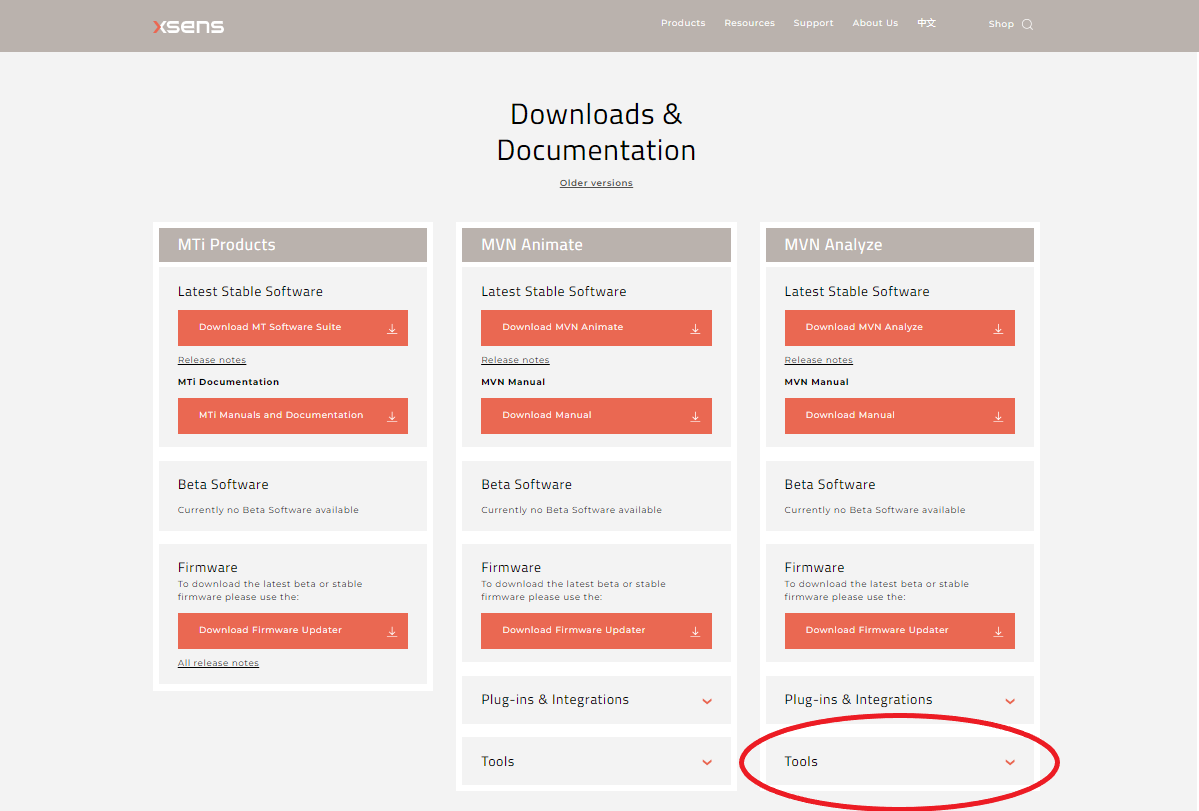Open All release notes link under MTi Firmware
Viewport: 1199px width, 811px height.
[218, 663]
